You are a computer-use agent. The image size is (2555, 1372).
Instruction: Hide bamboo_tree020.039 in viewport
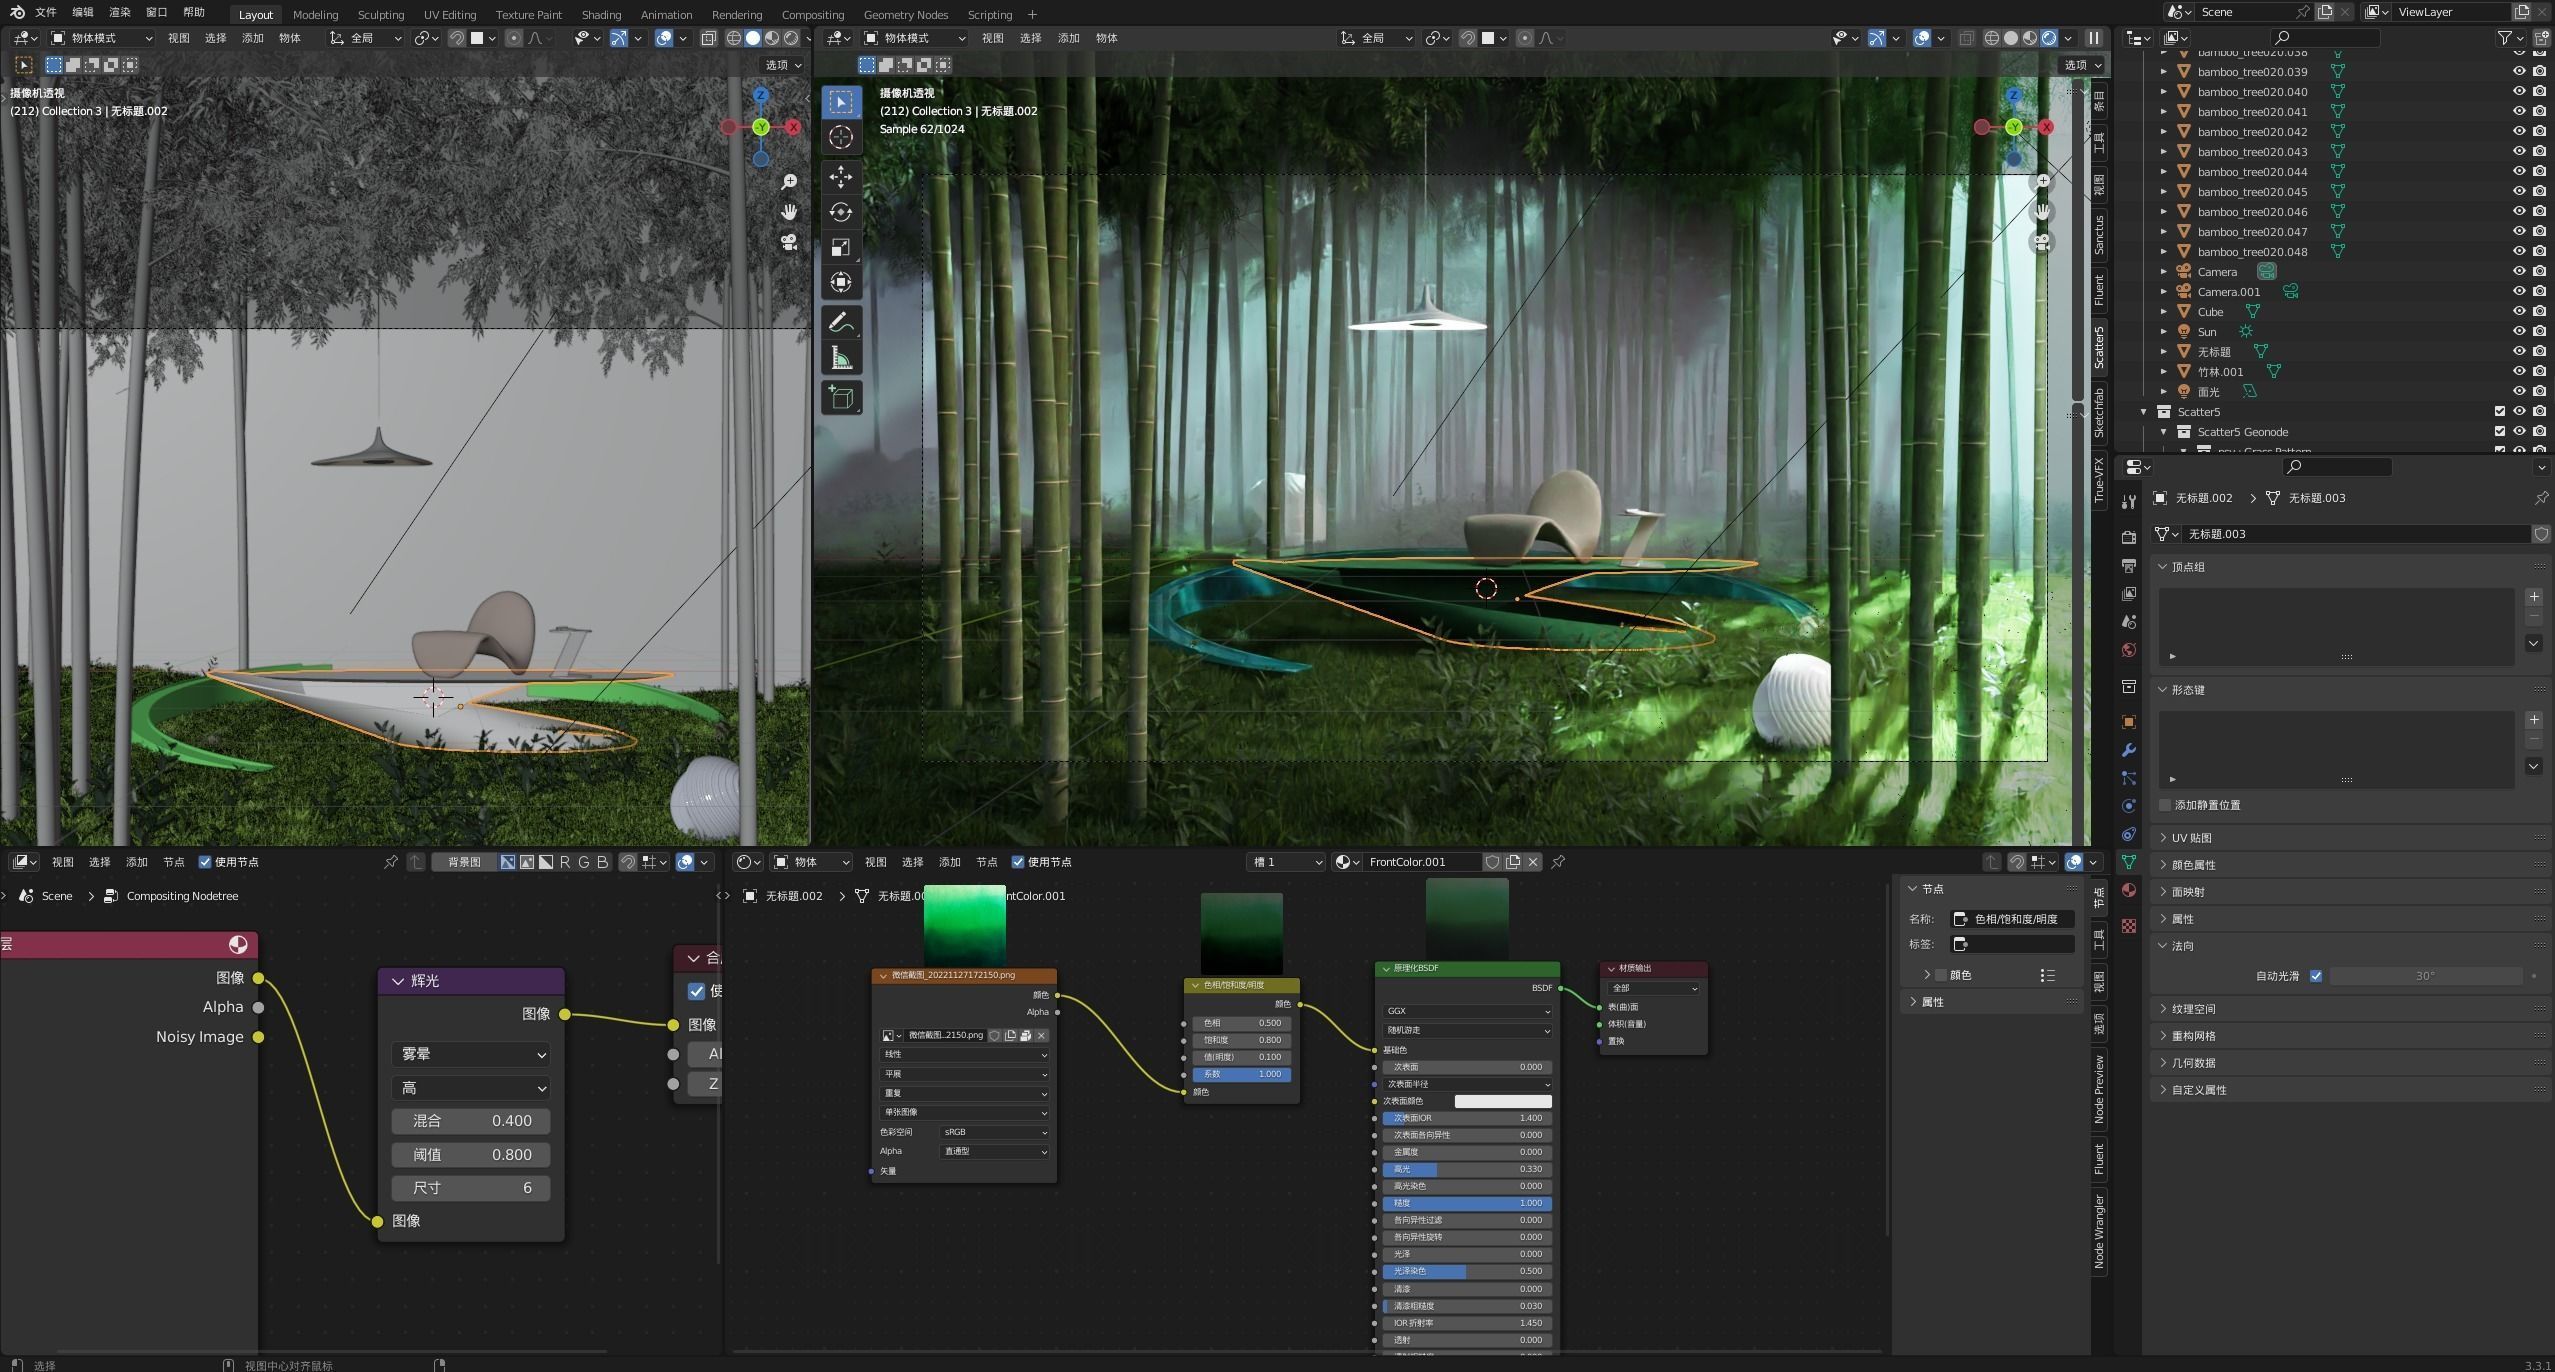point(2519,71)
